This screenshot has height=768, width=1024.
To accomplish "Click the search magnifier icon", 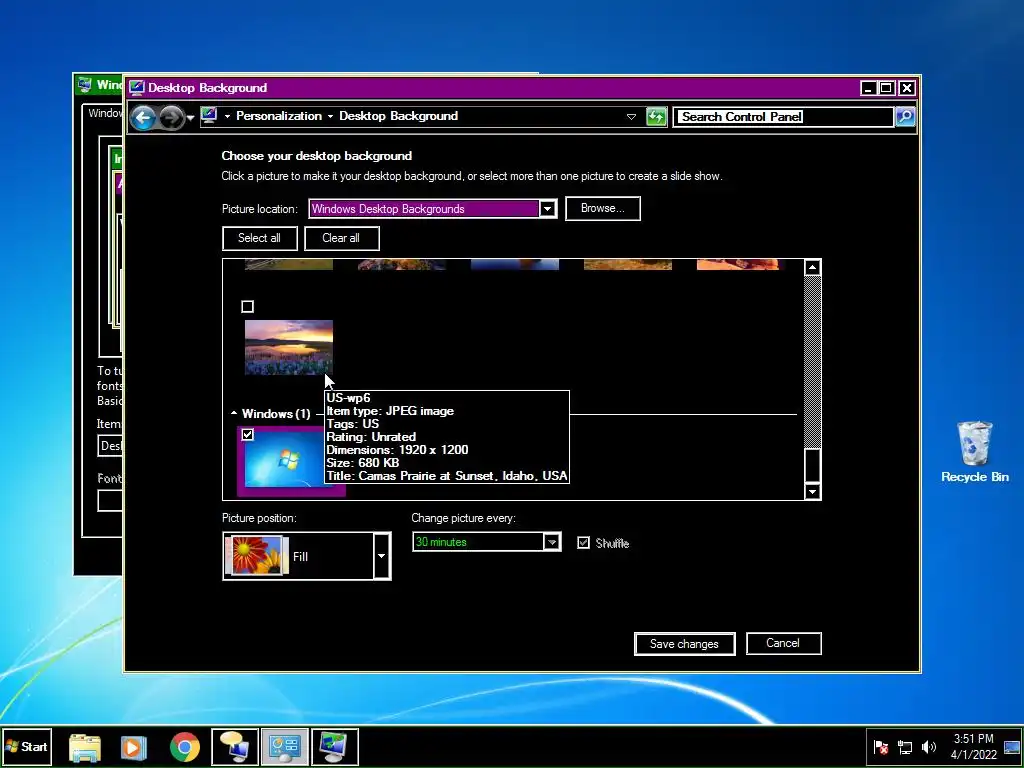I will pos(905,117).
